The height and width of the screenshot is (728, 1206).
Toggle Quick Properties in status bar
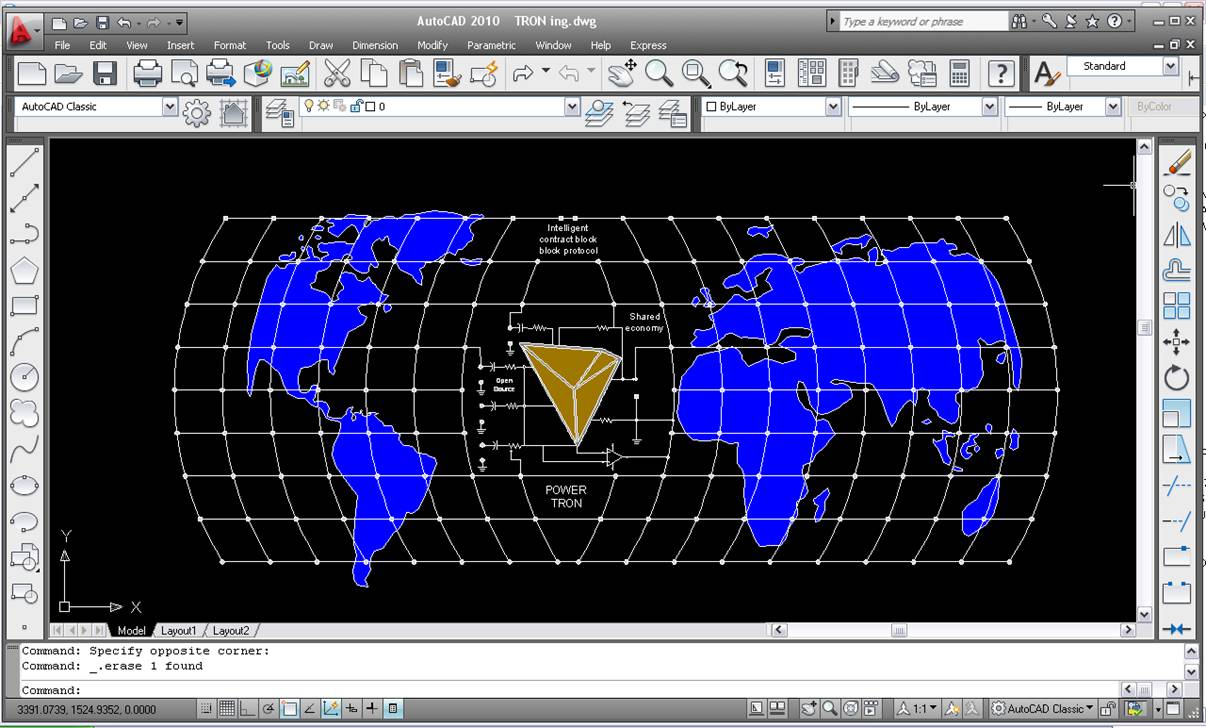pos(393,708)
